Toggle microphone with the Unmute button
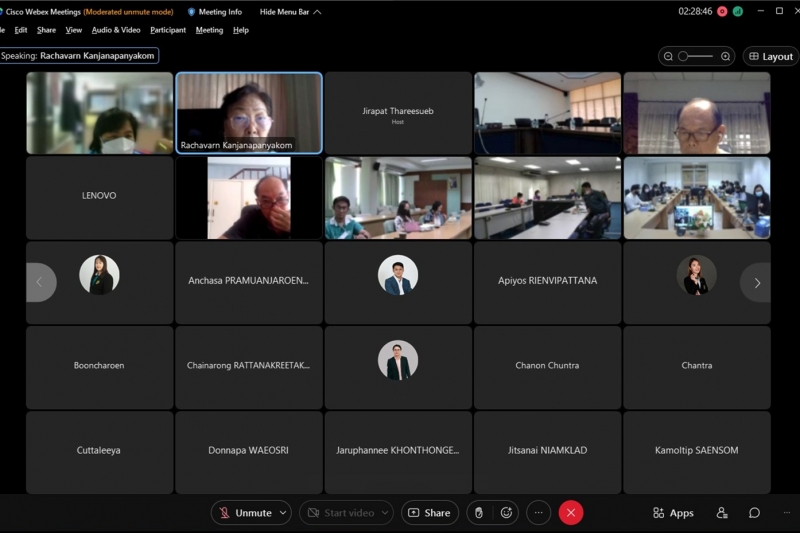 pyautogui.click(x=245, y=513)
